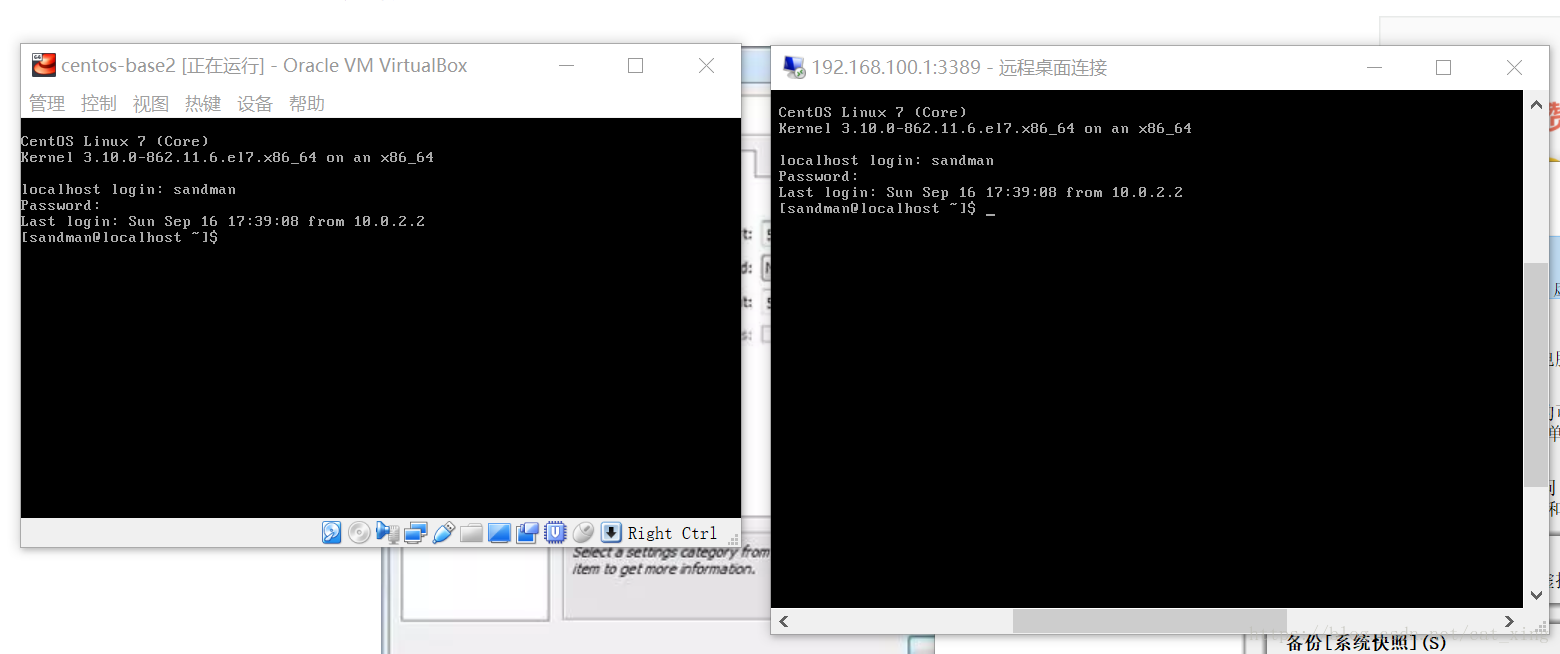Click 'localhost login: sandman' in VirtualBox console
The image size is (1560, 654).
pyautogui.click(x=128, y=189)
